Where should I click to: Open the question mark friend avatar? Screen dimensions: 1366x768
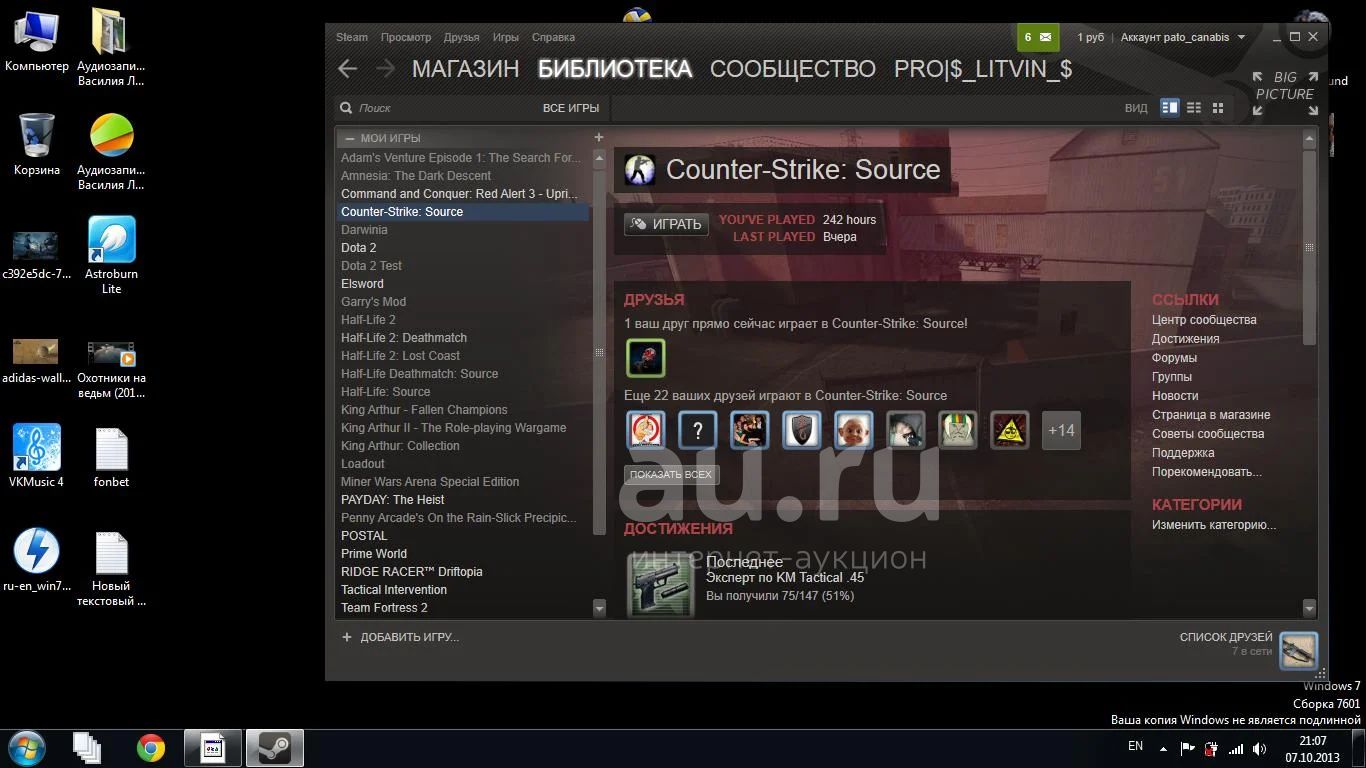[x=697, y=430]
